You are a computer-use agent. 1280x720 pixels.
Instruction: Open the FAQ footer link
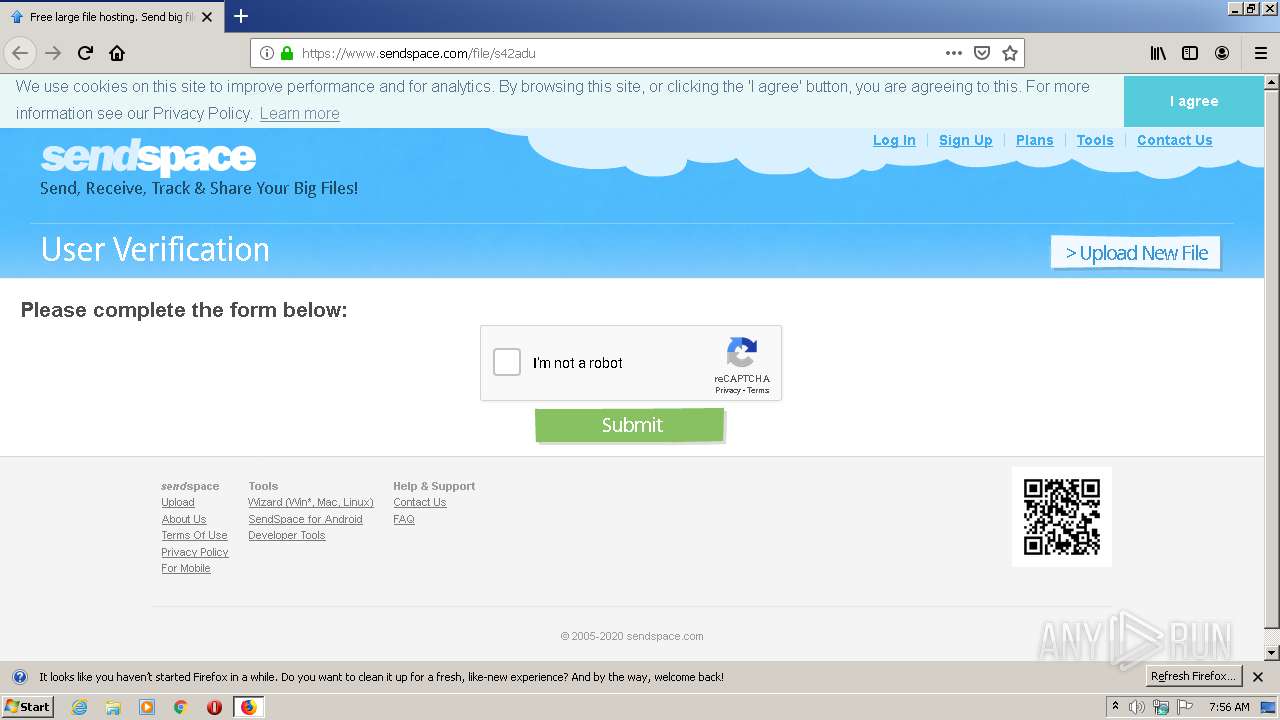tap(404, 519)
